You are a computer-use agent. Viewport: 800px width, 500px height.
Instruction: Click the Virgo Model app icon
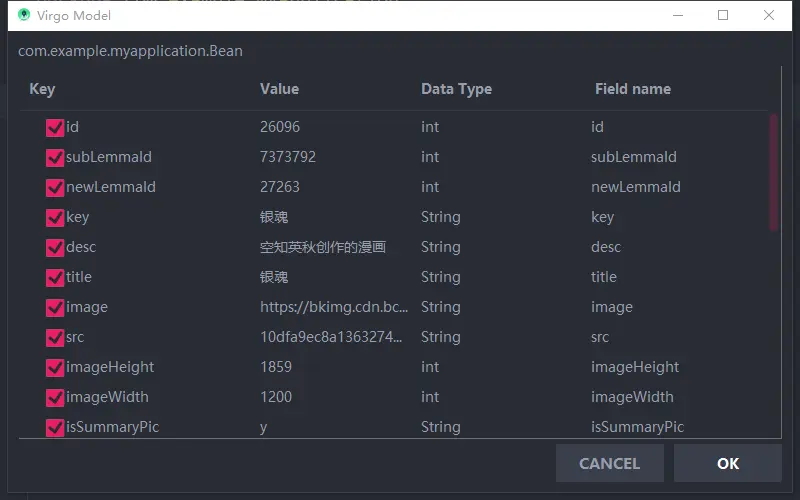click(x=24, y=15)
